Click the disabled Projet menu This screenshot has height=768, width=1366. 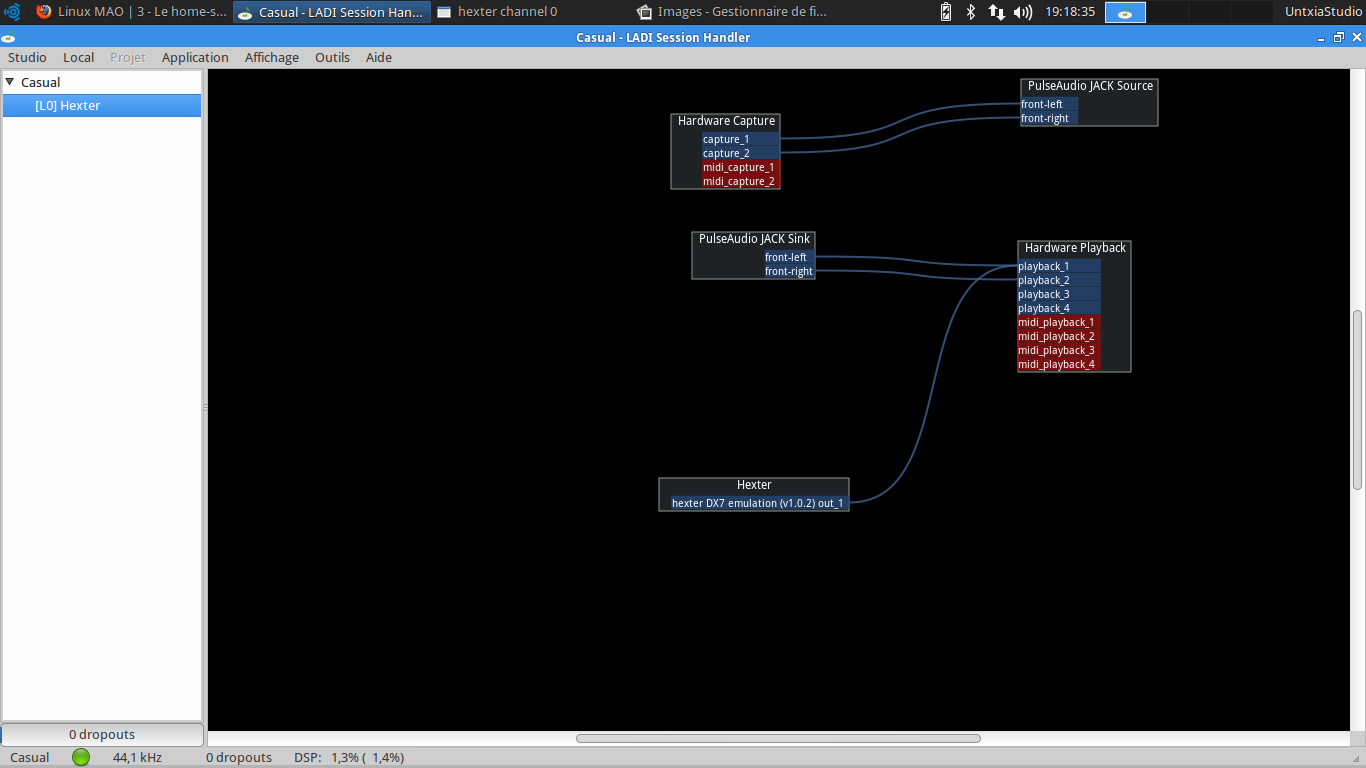click(x=128, y=57)
